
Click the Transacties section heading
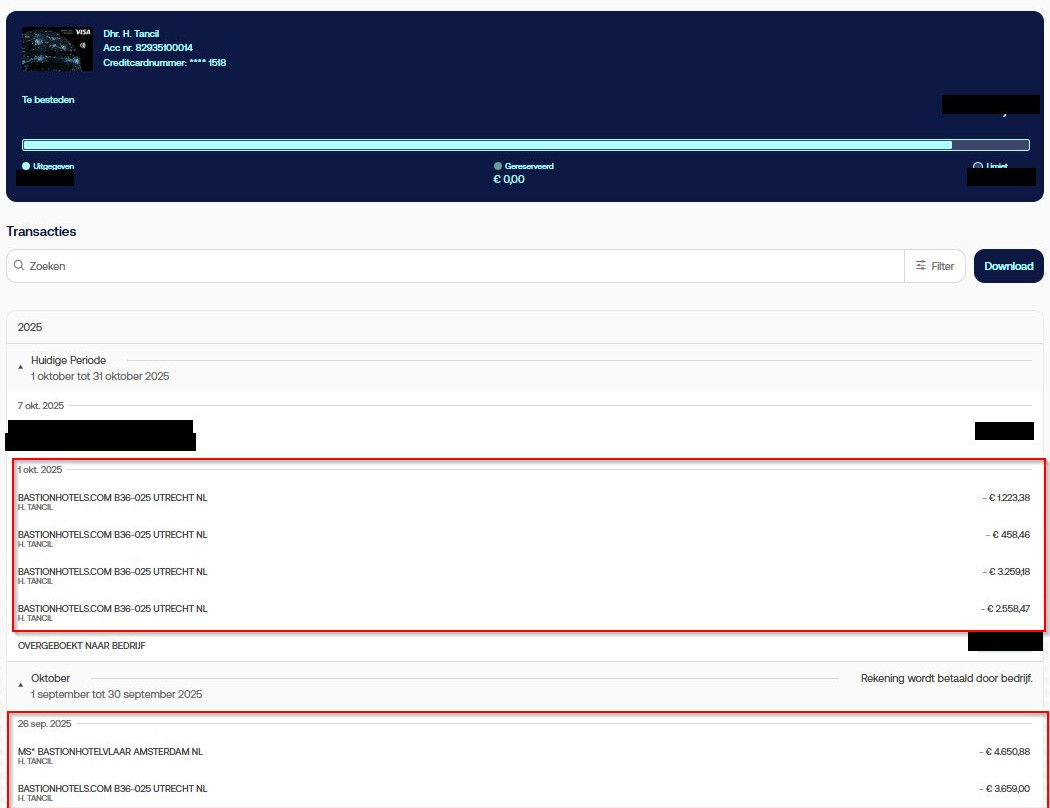coord(41,232)
